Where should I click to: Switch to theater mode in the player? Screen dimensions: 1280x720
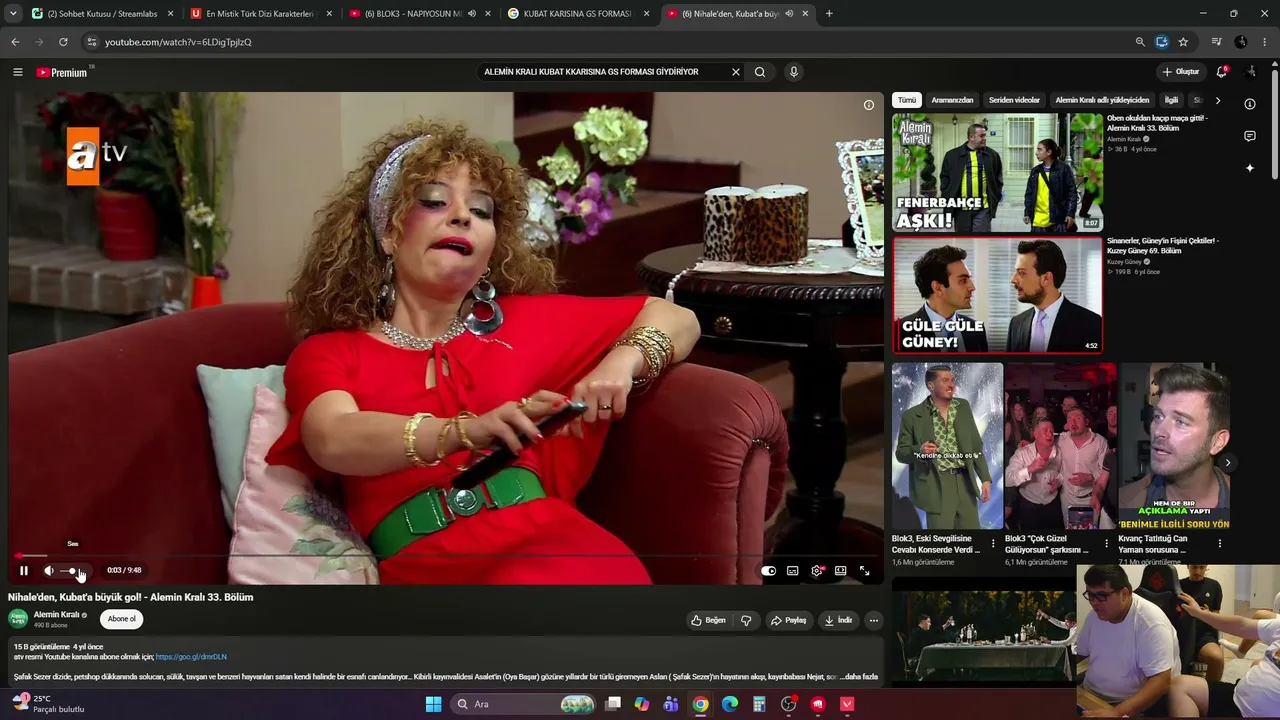(841, 571)
